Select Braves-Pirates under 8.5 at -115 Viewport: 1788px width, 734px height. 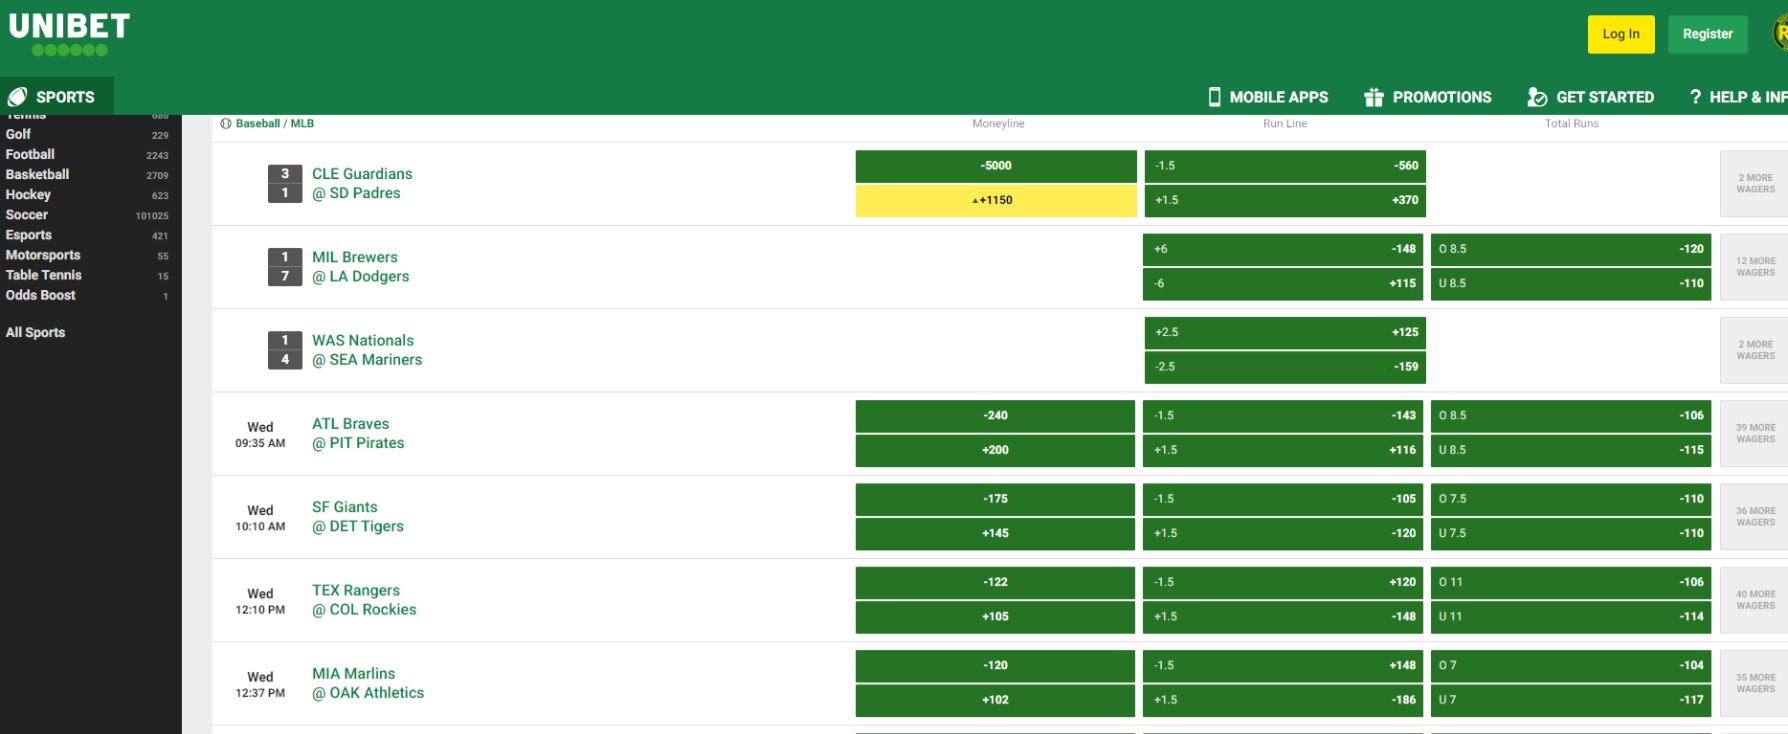point(1571,450)
